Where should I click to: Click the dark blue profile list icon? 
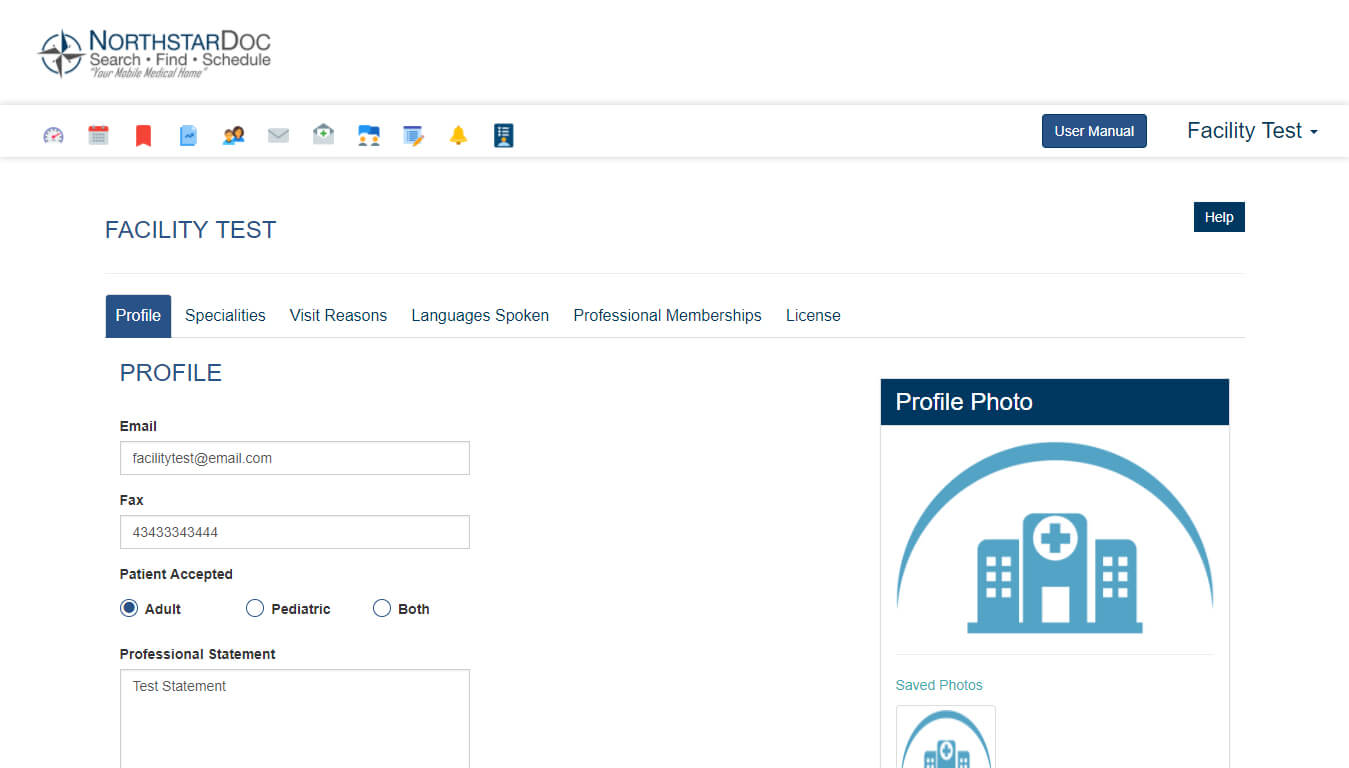tap(503, 135)
